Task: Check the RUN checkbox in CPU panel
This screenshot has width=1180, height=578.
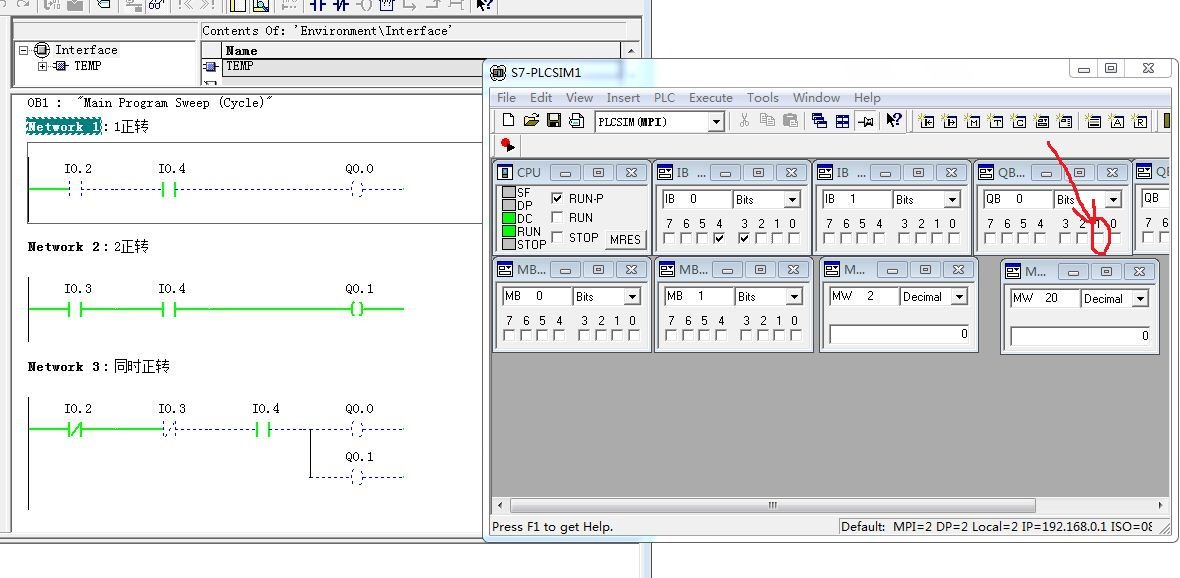Action: click(x=557, y=218)
